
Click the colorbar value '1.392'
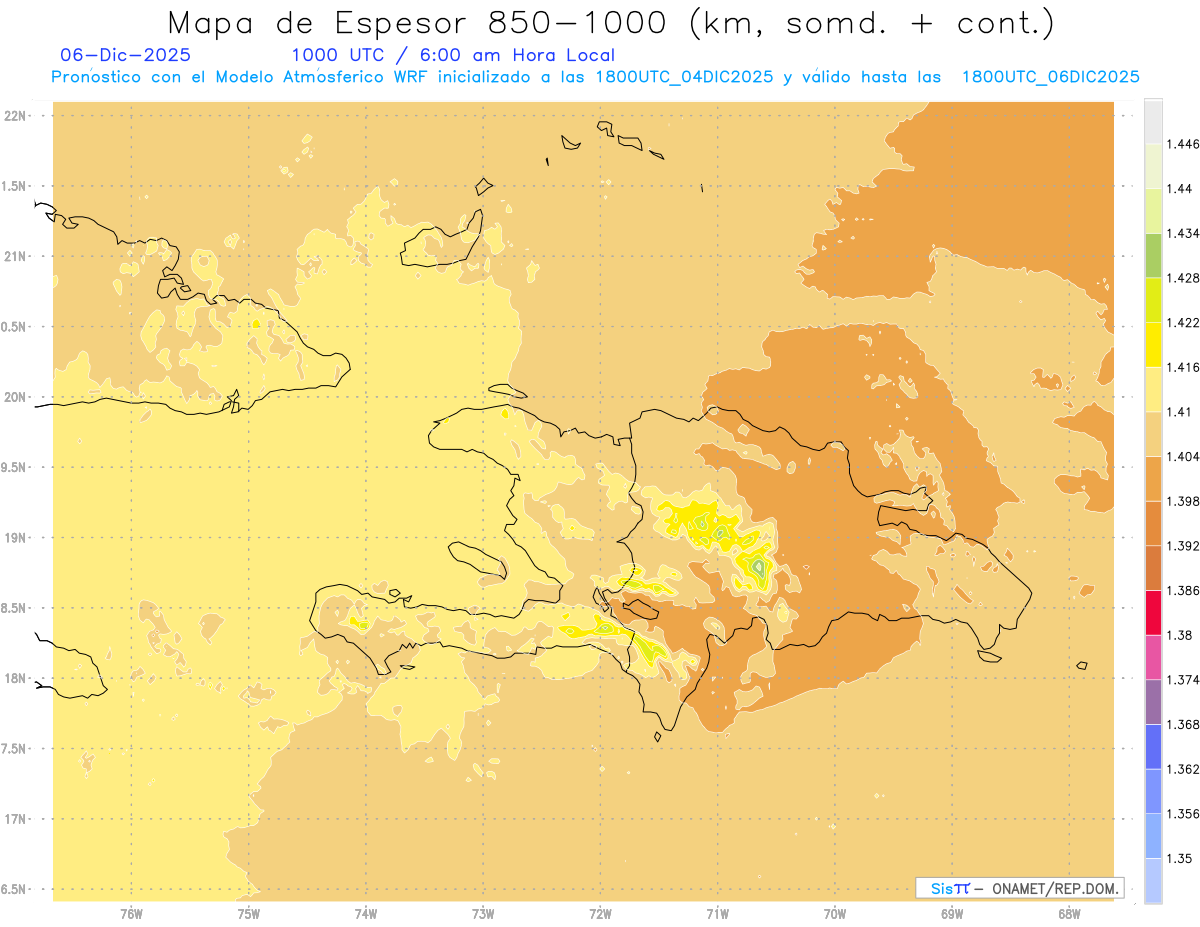click(1185, 546)
